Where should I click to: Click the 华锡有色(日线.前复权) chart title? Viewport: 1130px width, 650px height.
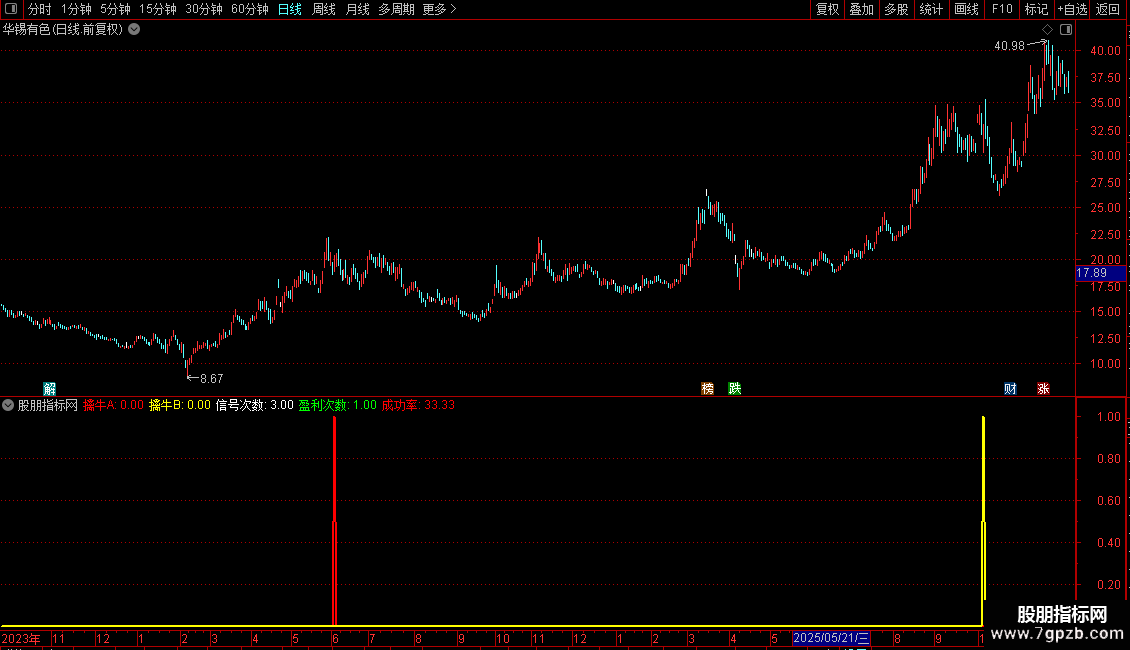[x=63, y=30]
